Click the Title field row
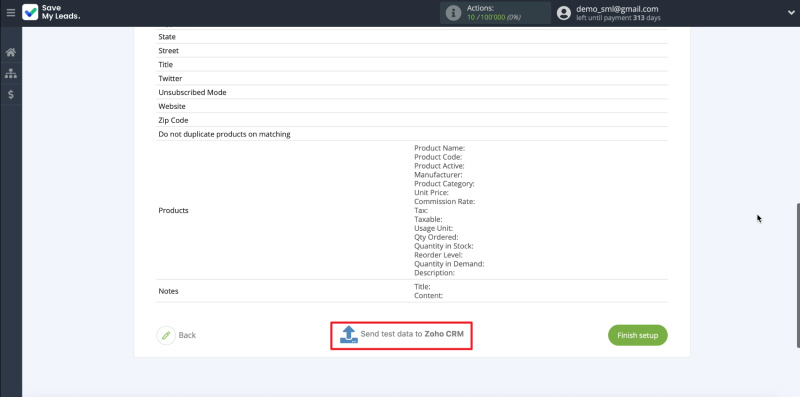 (x=412, y=64)
